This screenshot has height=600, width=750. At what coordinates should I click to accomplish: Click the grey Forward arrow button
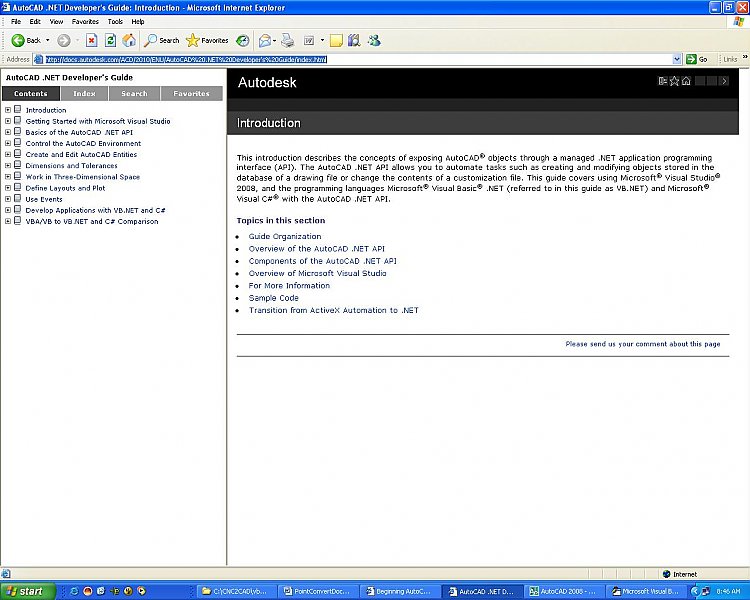[x=64, y=41]
